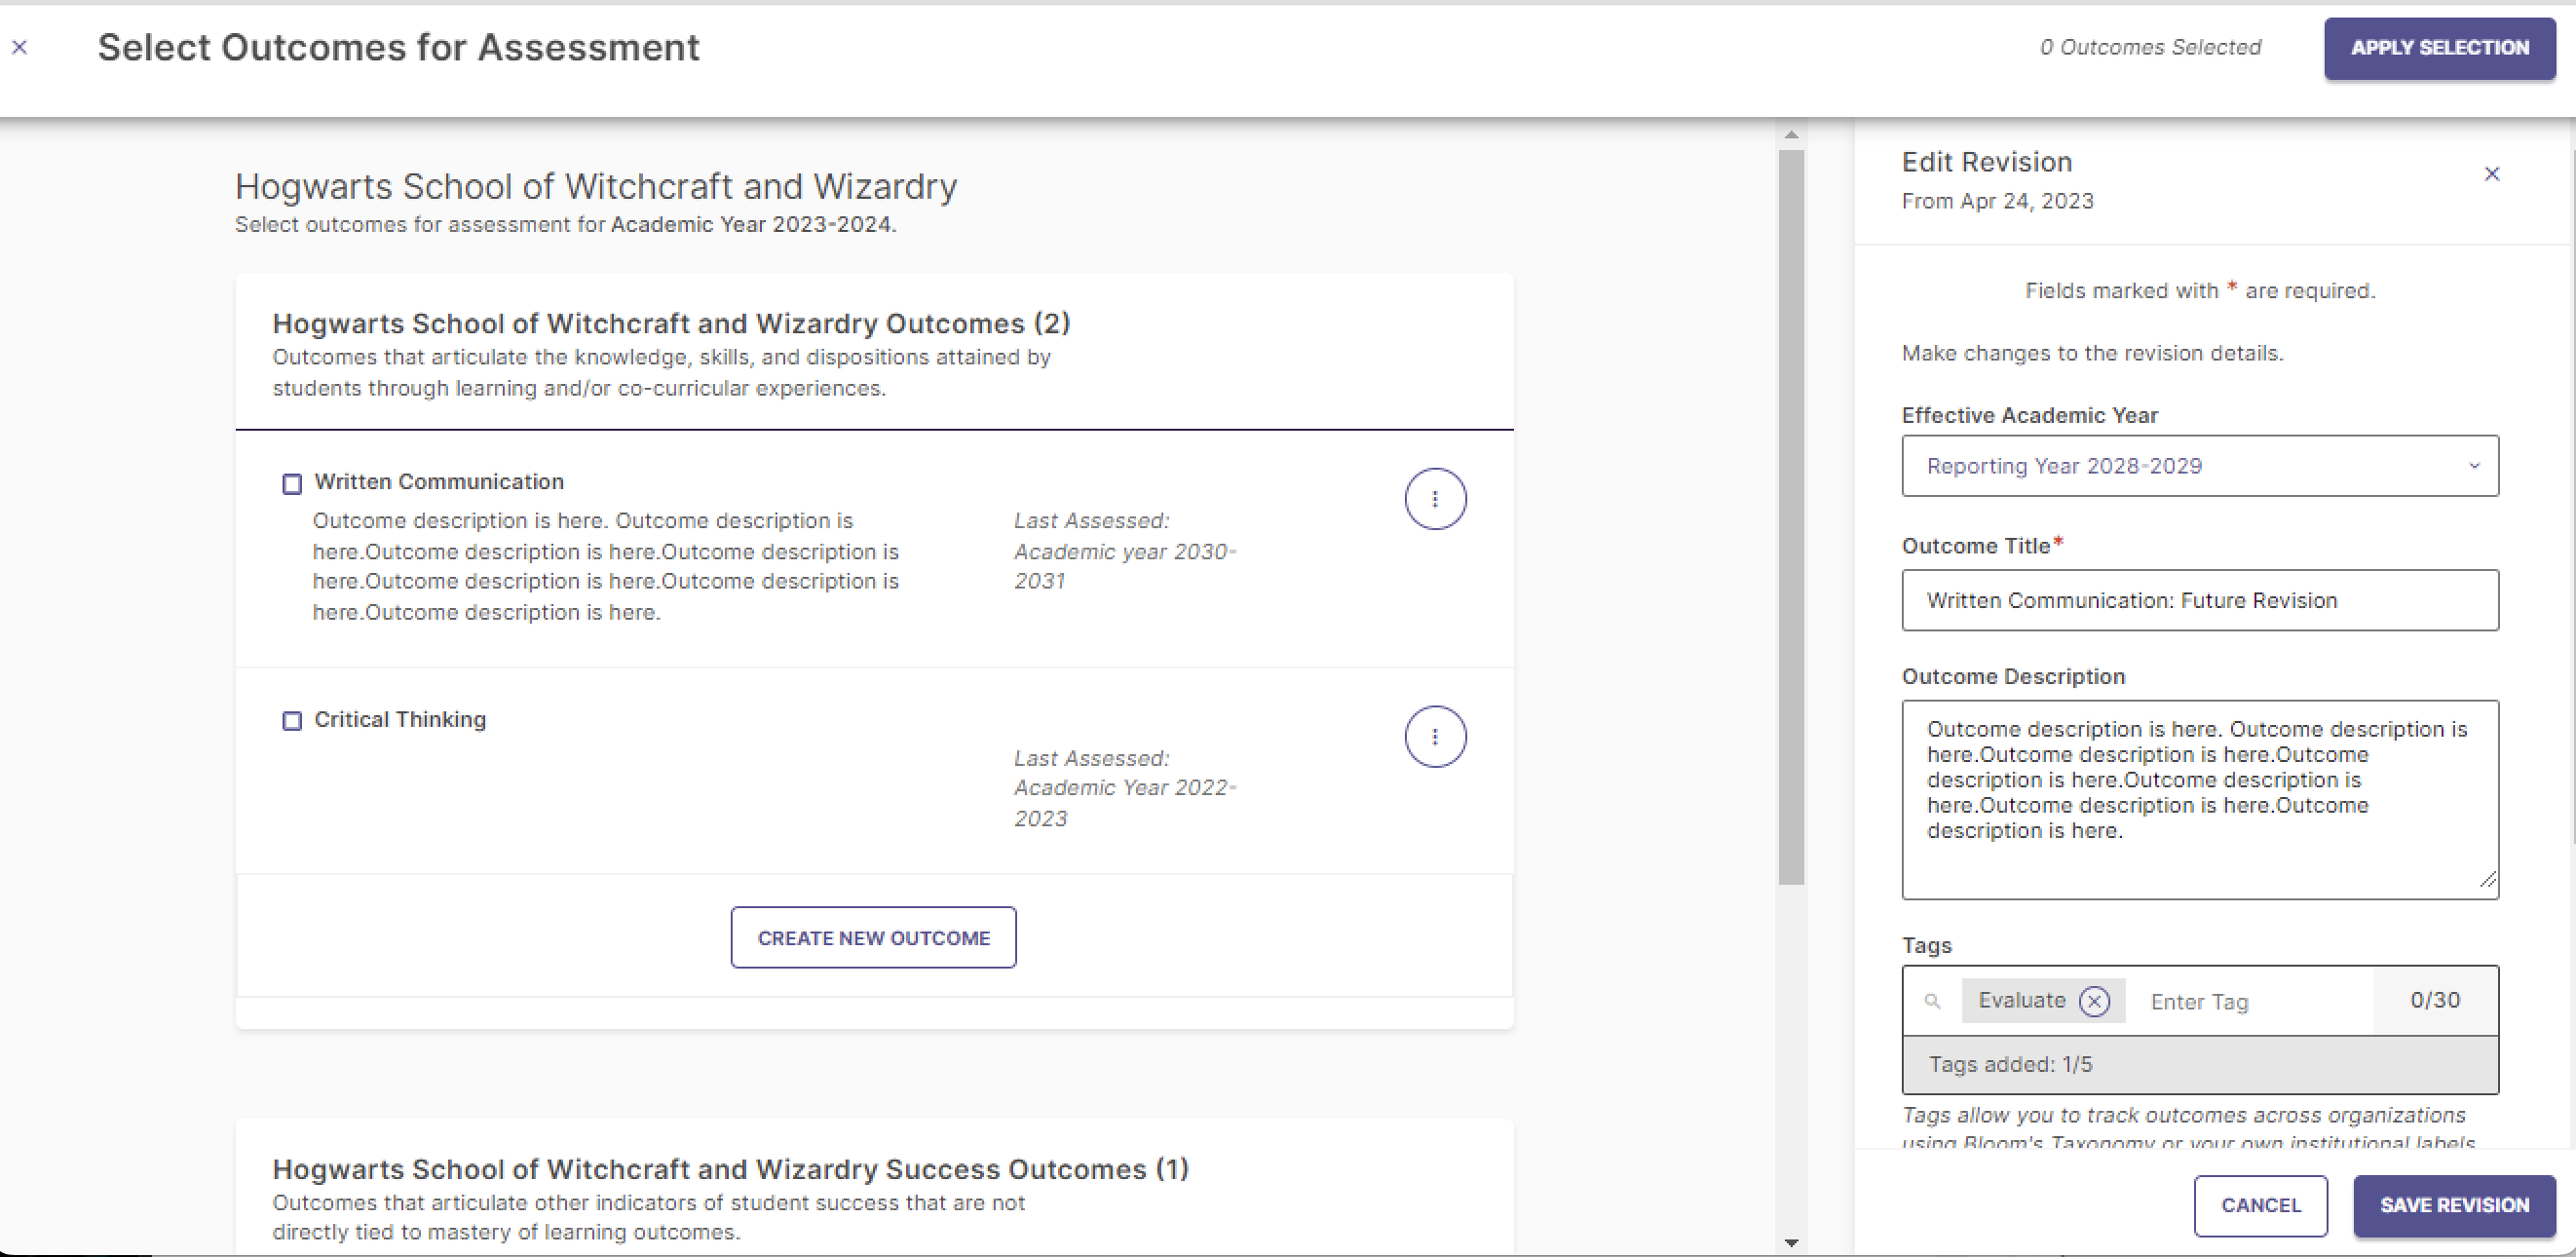The width and height of the screenshot is (2576, 1257).
Task: Click into the Outcome Description textarea
Action: click(2199, 800)
